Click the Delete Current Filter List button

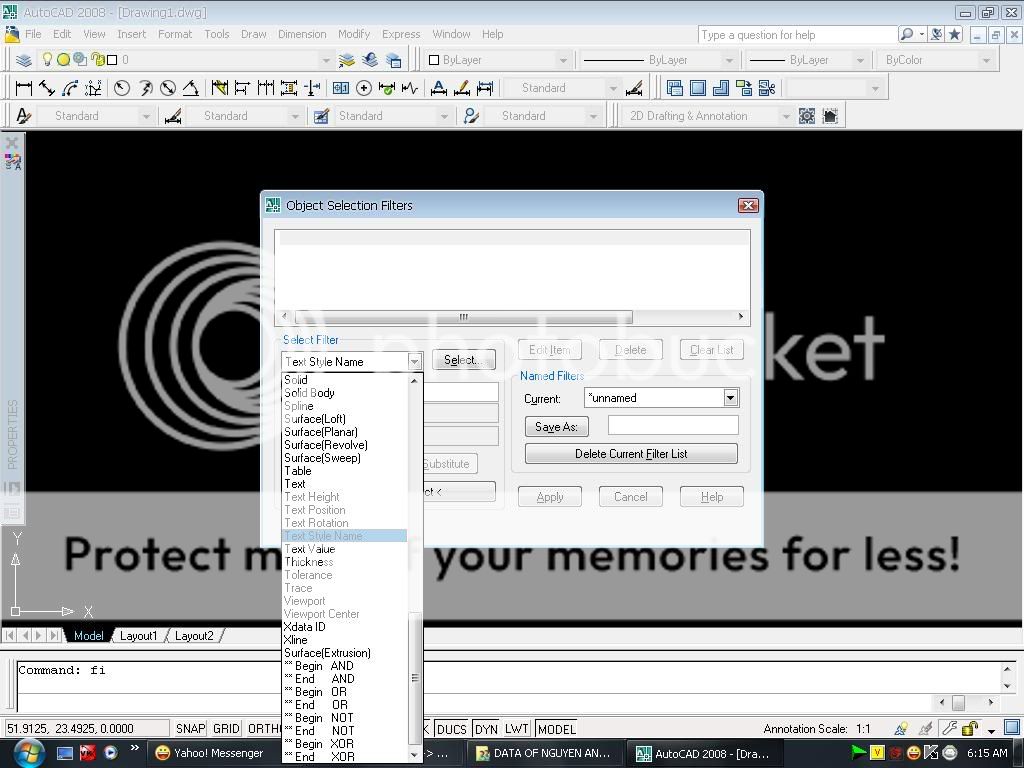[x=631, y=454]
